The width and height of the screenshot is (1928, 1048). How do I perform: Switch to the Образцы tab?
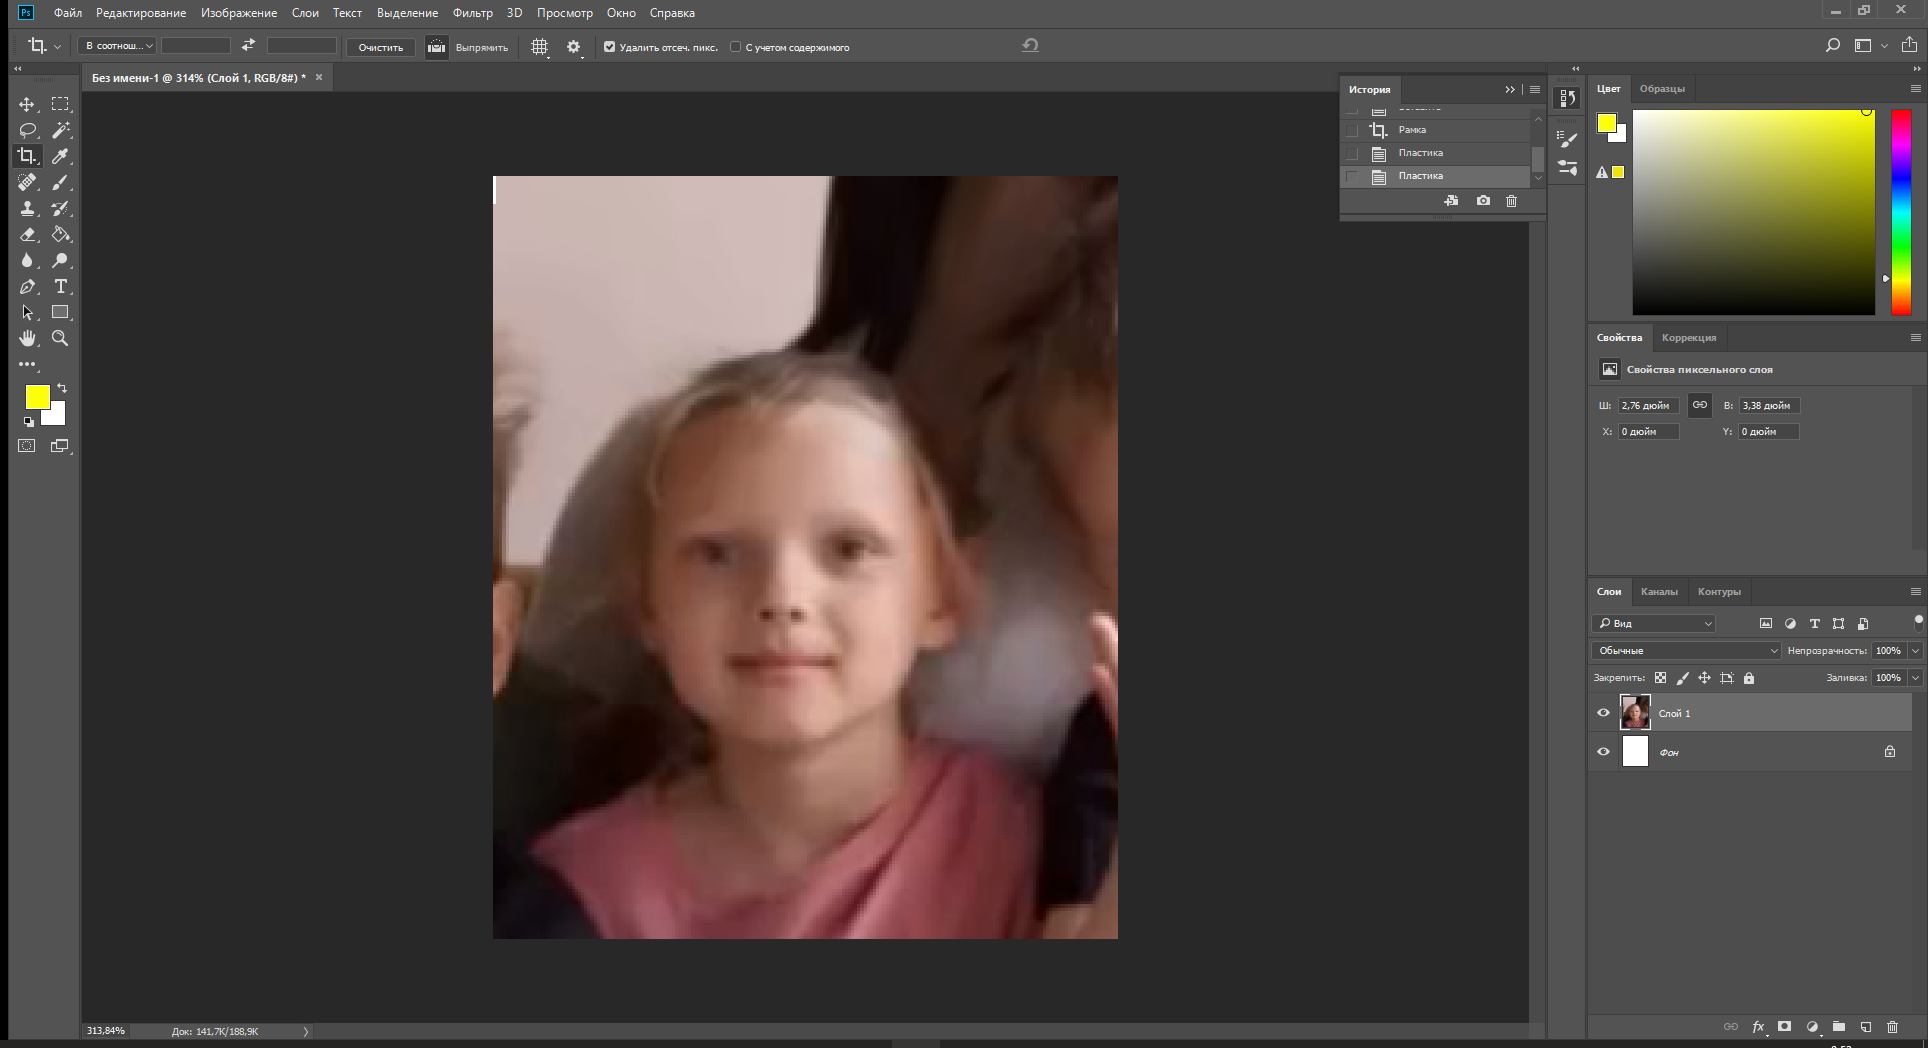point(1662,89)
